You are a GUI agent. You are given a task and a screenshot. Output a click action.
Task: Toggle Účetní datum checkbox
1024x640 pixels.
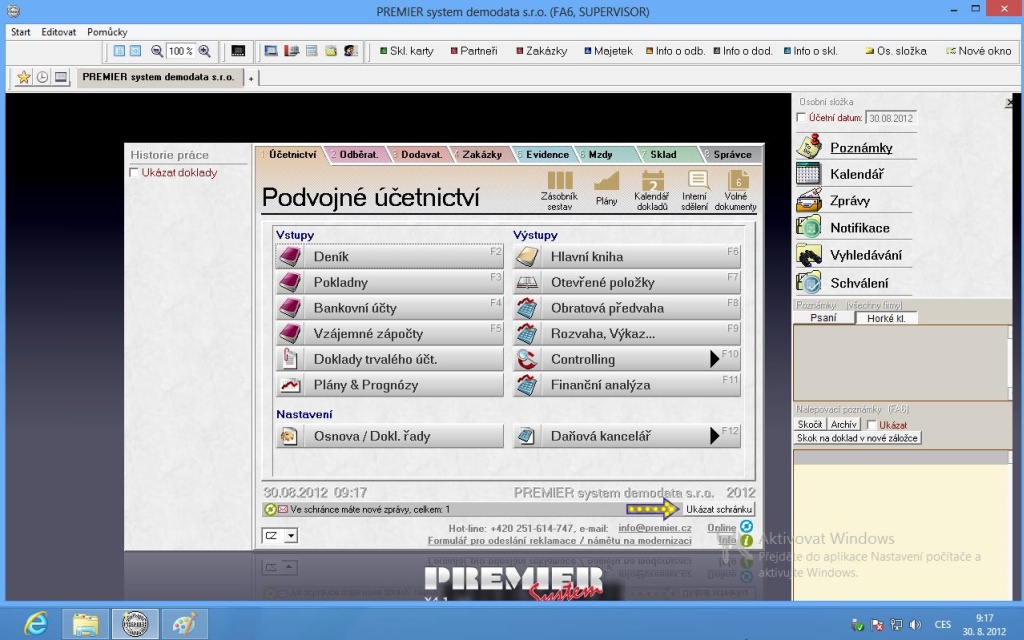[x=801, y=118]
